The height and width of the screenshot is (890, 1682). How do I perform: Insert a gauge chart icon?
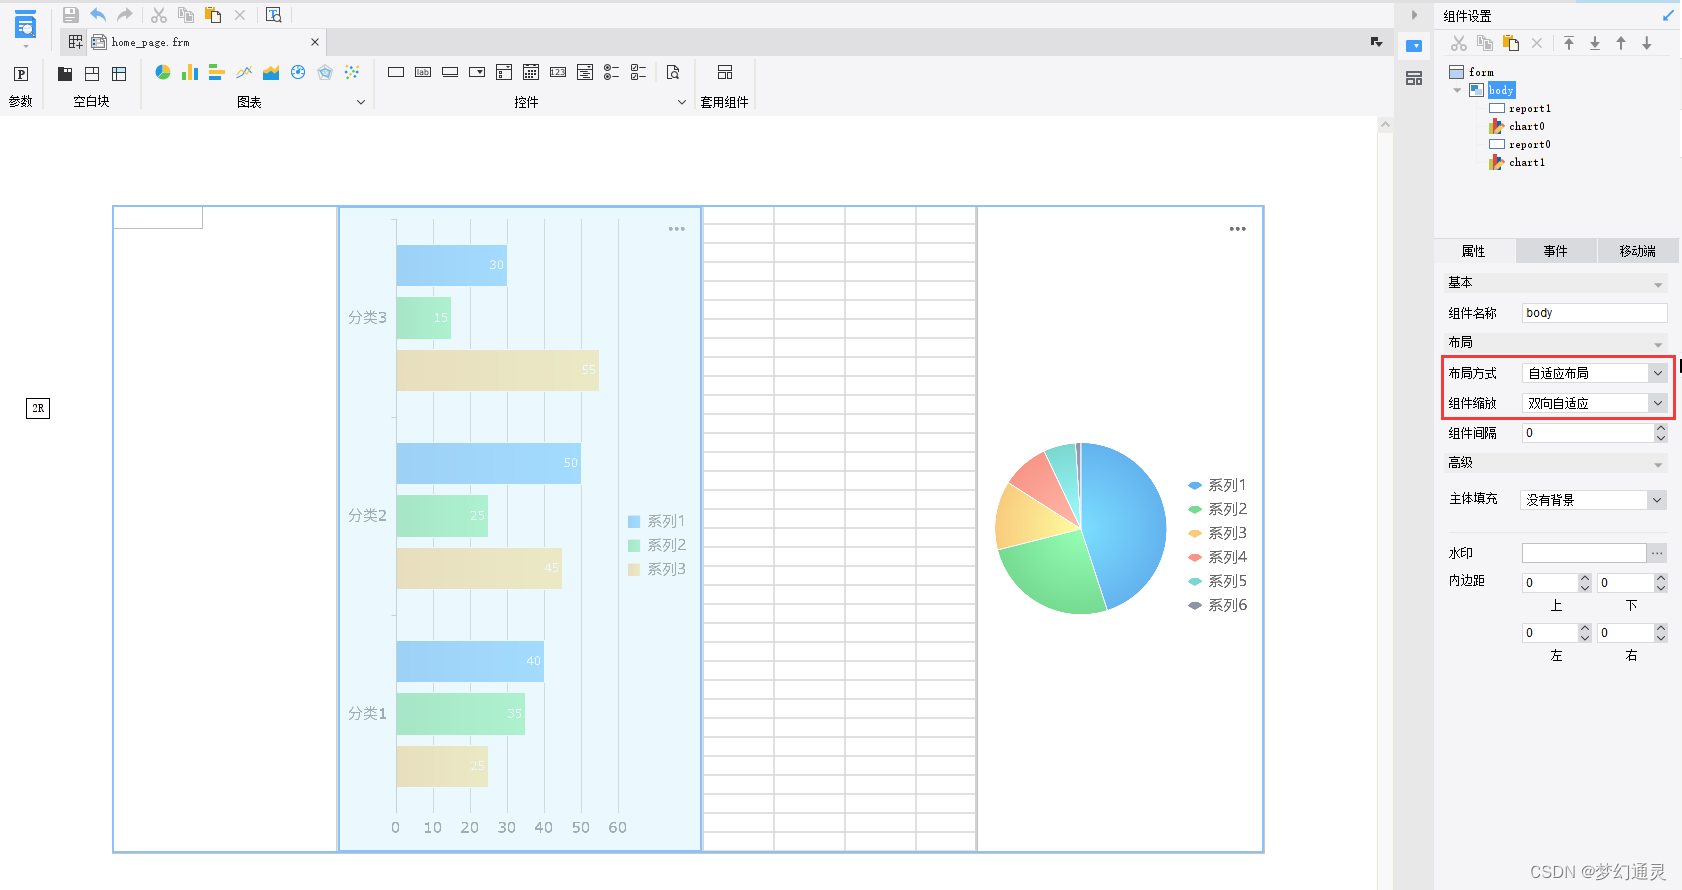(298, 72)
